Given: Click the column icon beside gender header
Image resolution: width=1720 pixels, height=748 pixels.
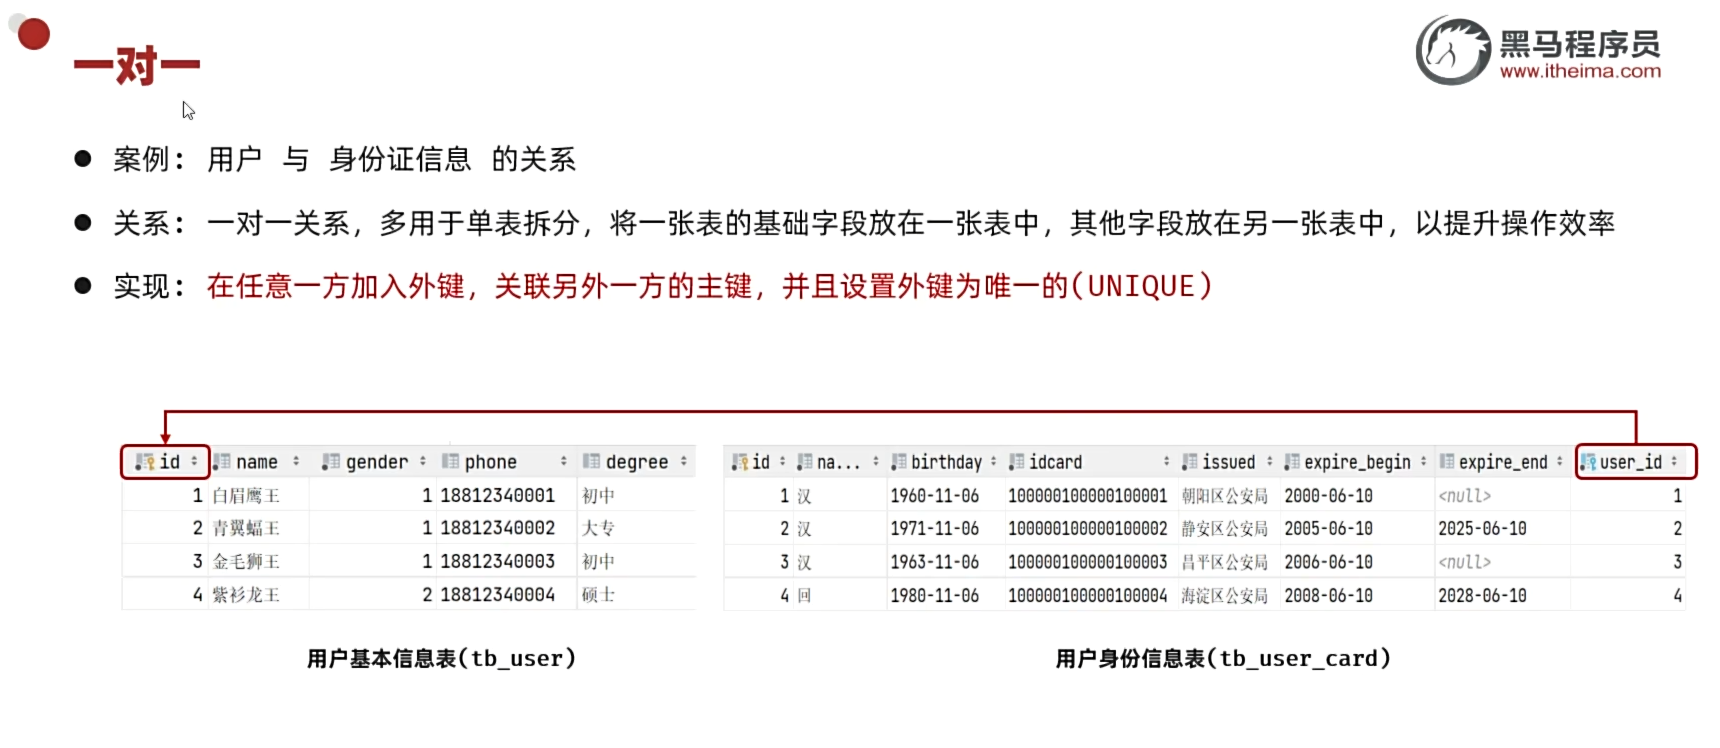Looking at the screenshot, I should 331,462.
